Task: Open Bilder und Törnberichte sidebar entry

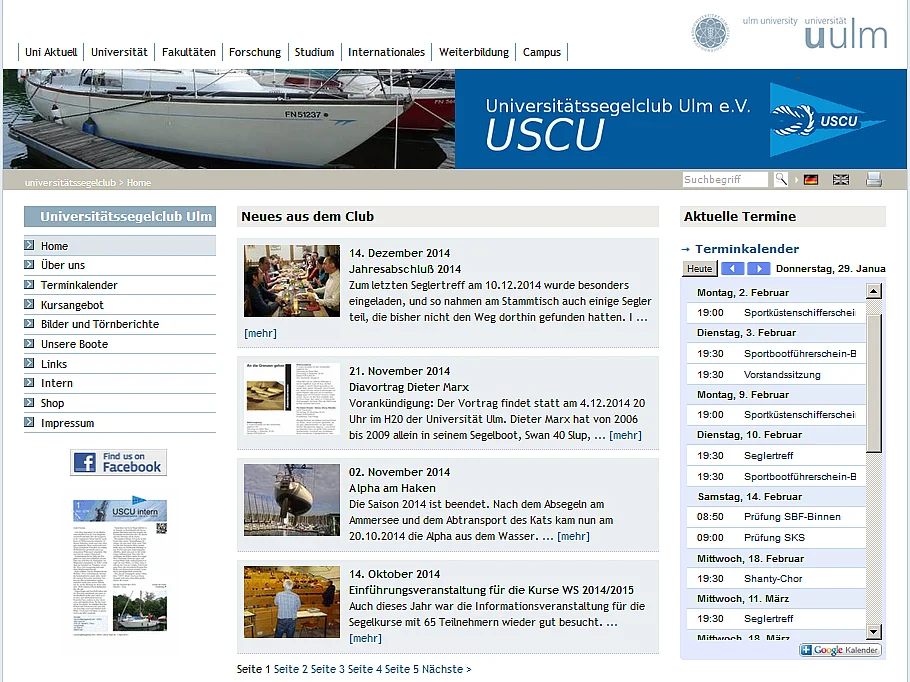Action: 100,324
